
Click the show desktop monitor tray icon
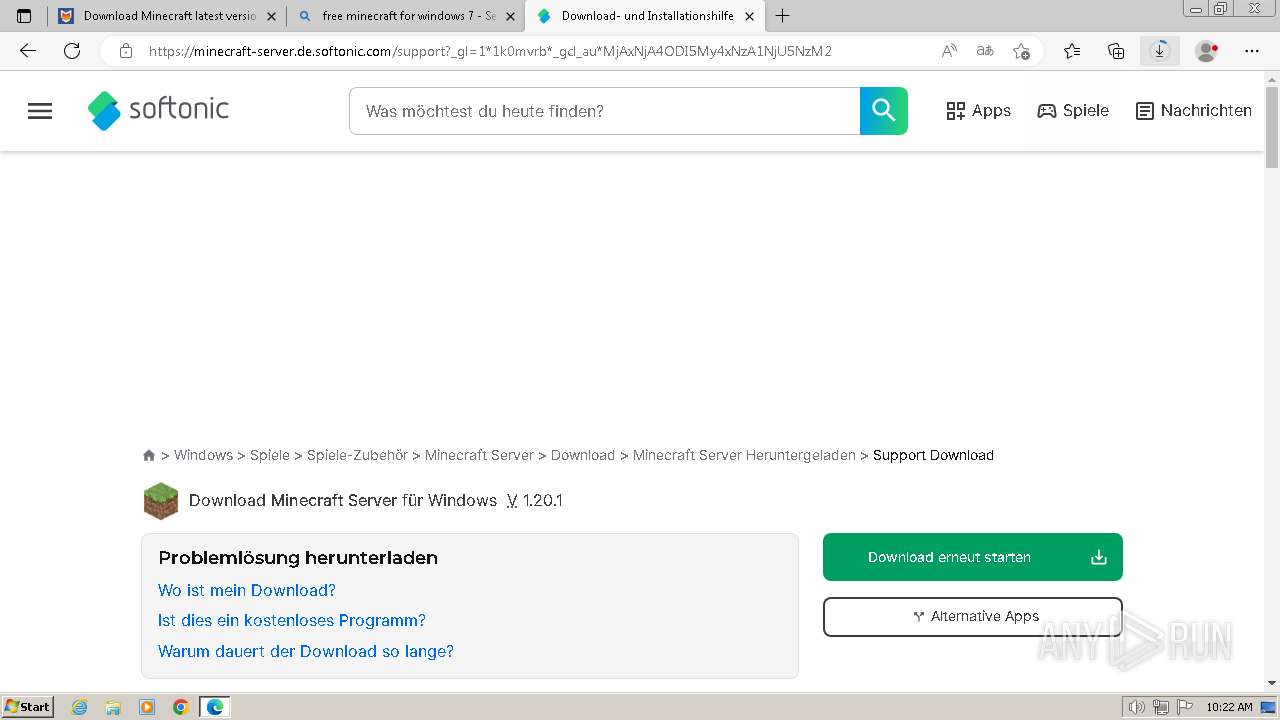(x=1268, y=707)
